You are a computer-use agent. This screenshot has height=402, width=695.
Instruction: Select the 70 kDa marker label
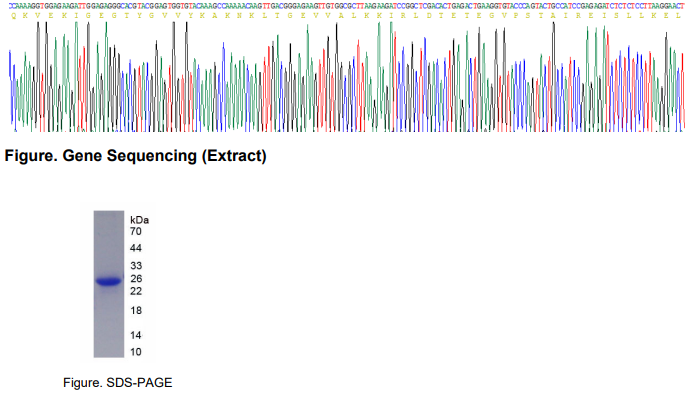[136, 231]
